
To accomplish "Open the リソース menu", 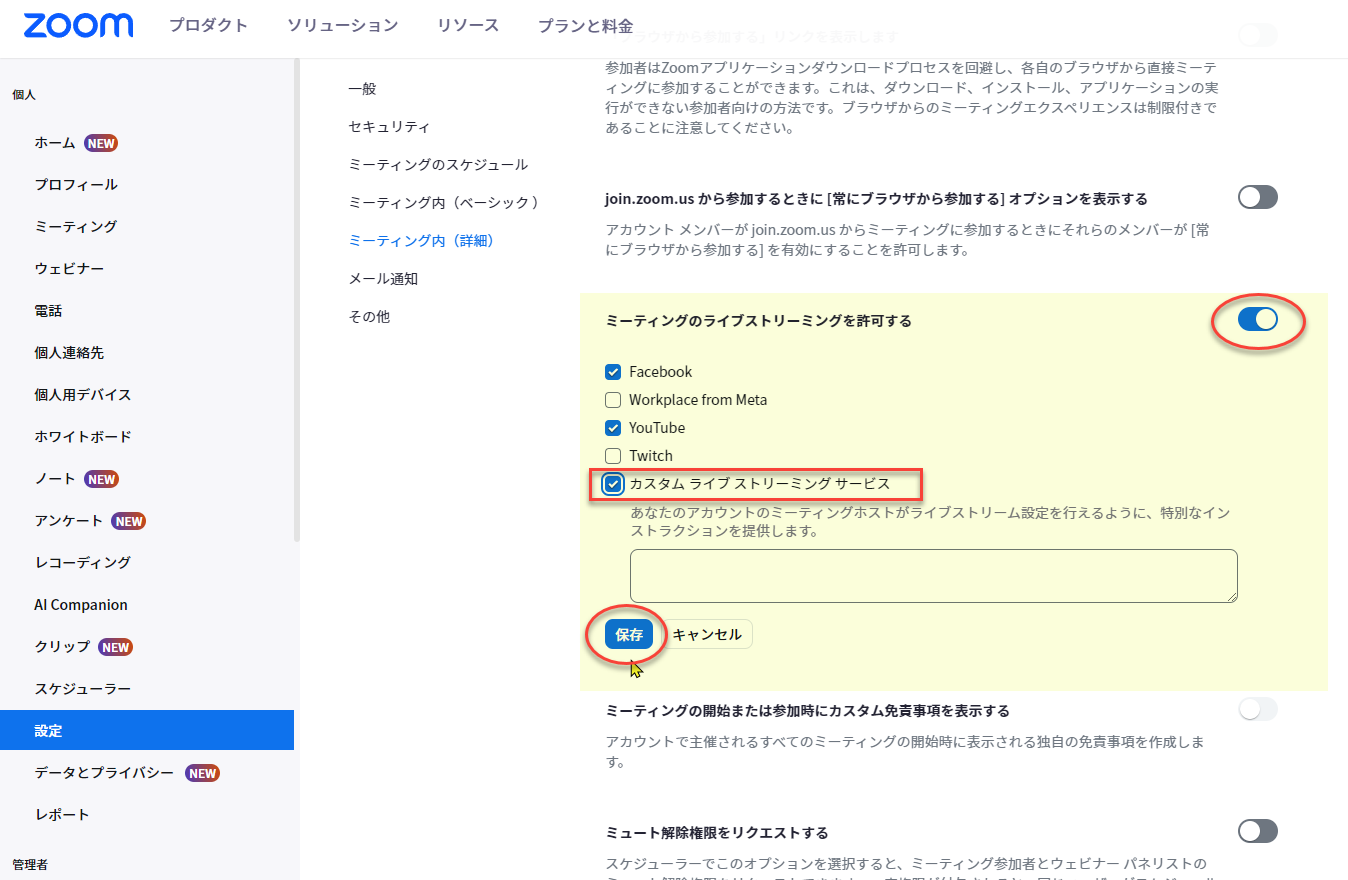I will point(468,26).
